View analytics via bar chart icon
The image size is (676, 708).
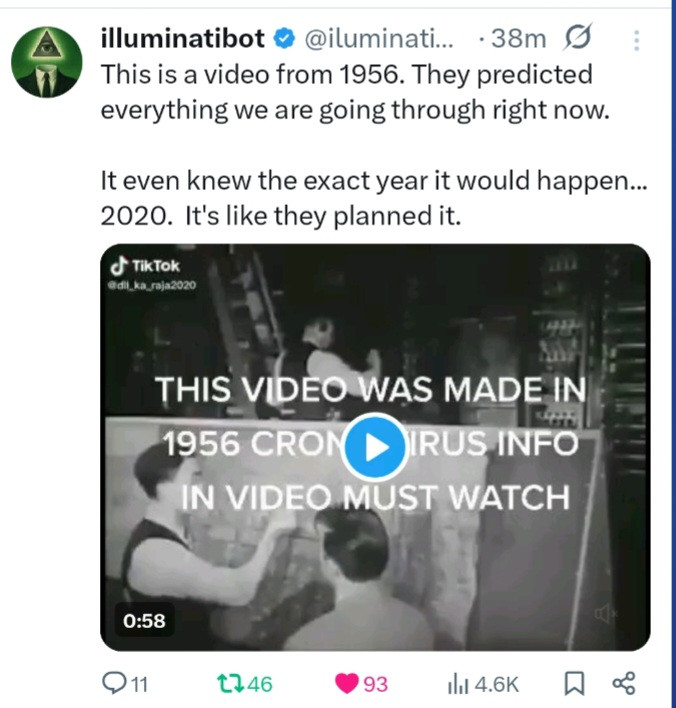click(x=457, y=684)
